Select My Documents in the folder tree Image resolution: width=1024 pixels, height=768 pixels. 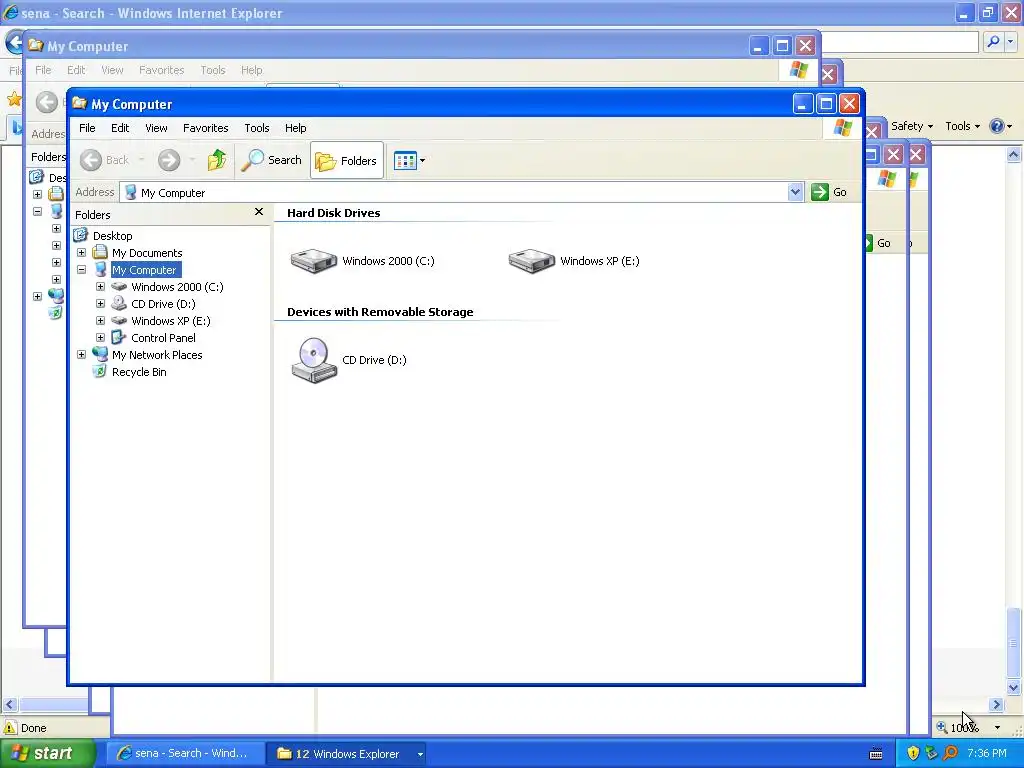(147, 253)
